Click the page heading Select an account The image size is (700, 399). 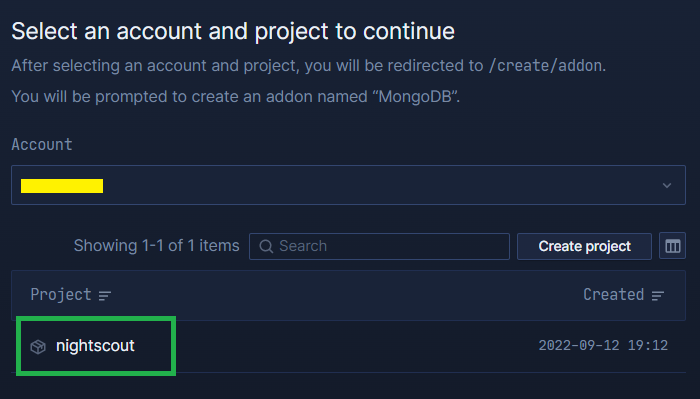coord(233,31)
